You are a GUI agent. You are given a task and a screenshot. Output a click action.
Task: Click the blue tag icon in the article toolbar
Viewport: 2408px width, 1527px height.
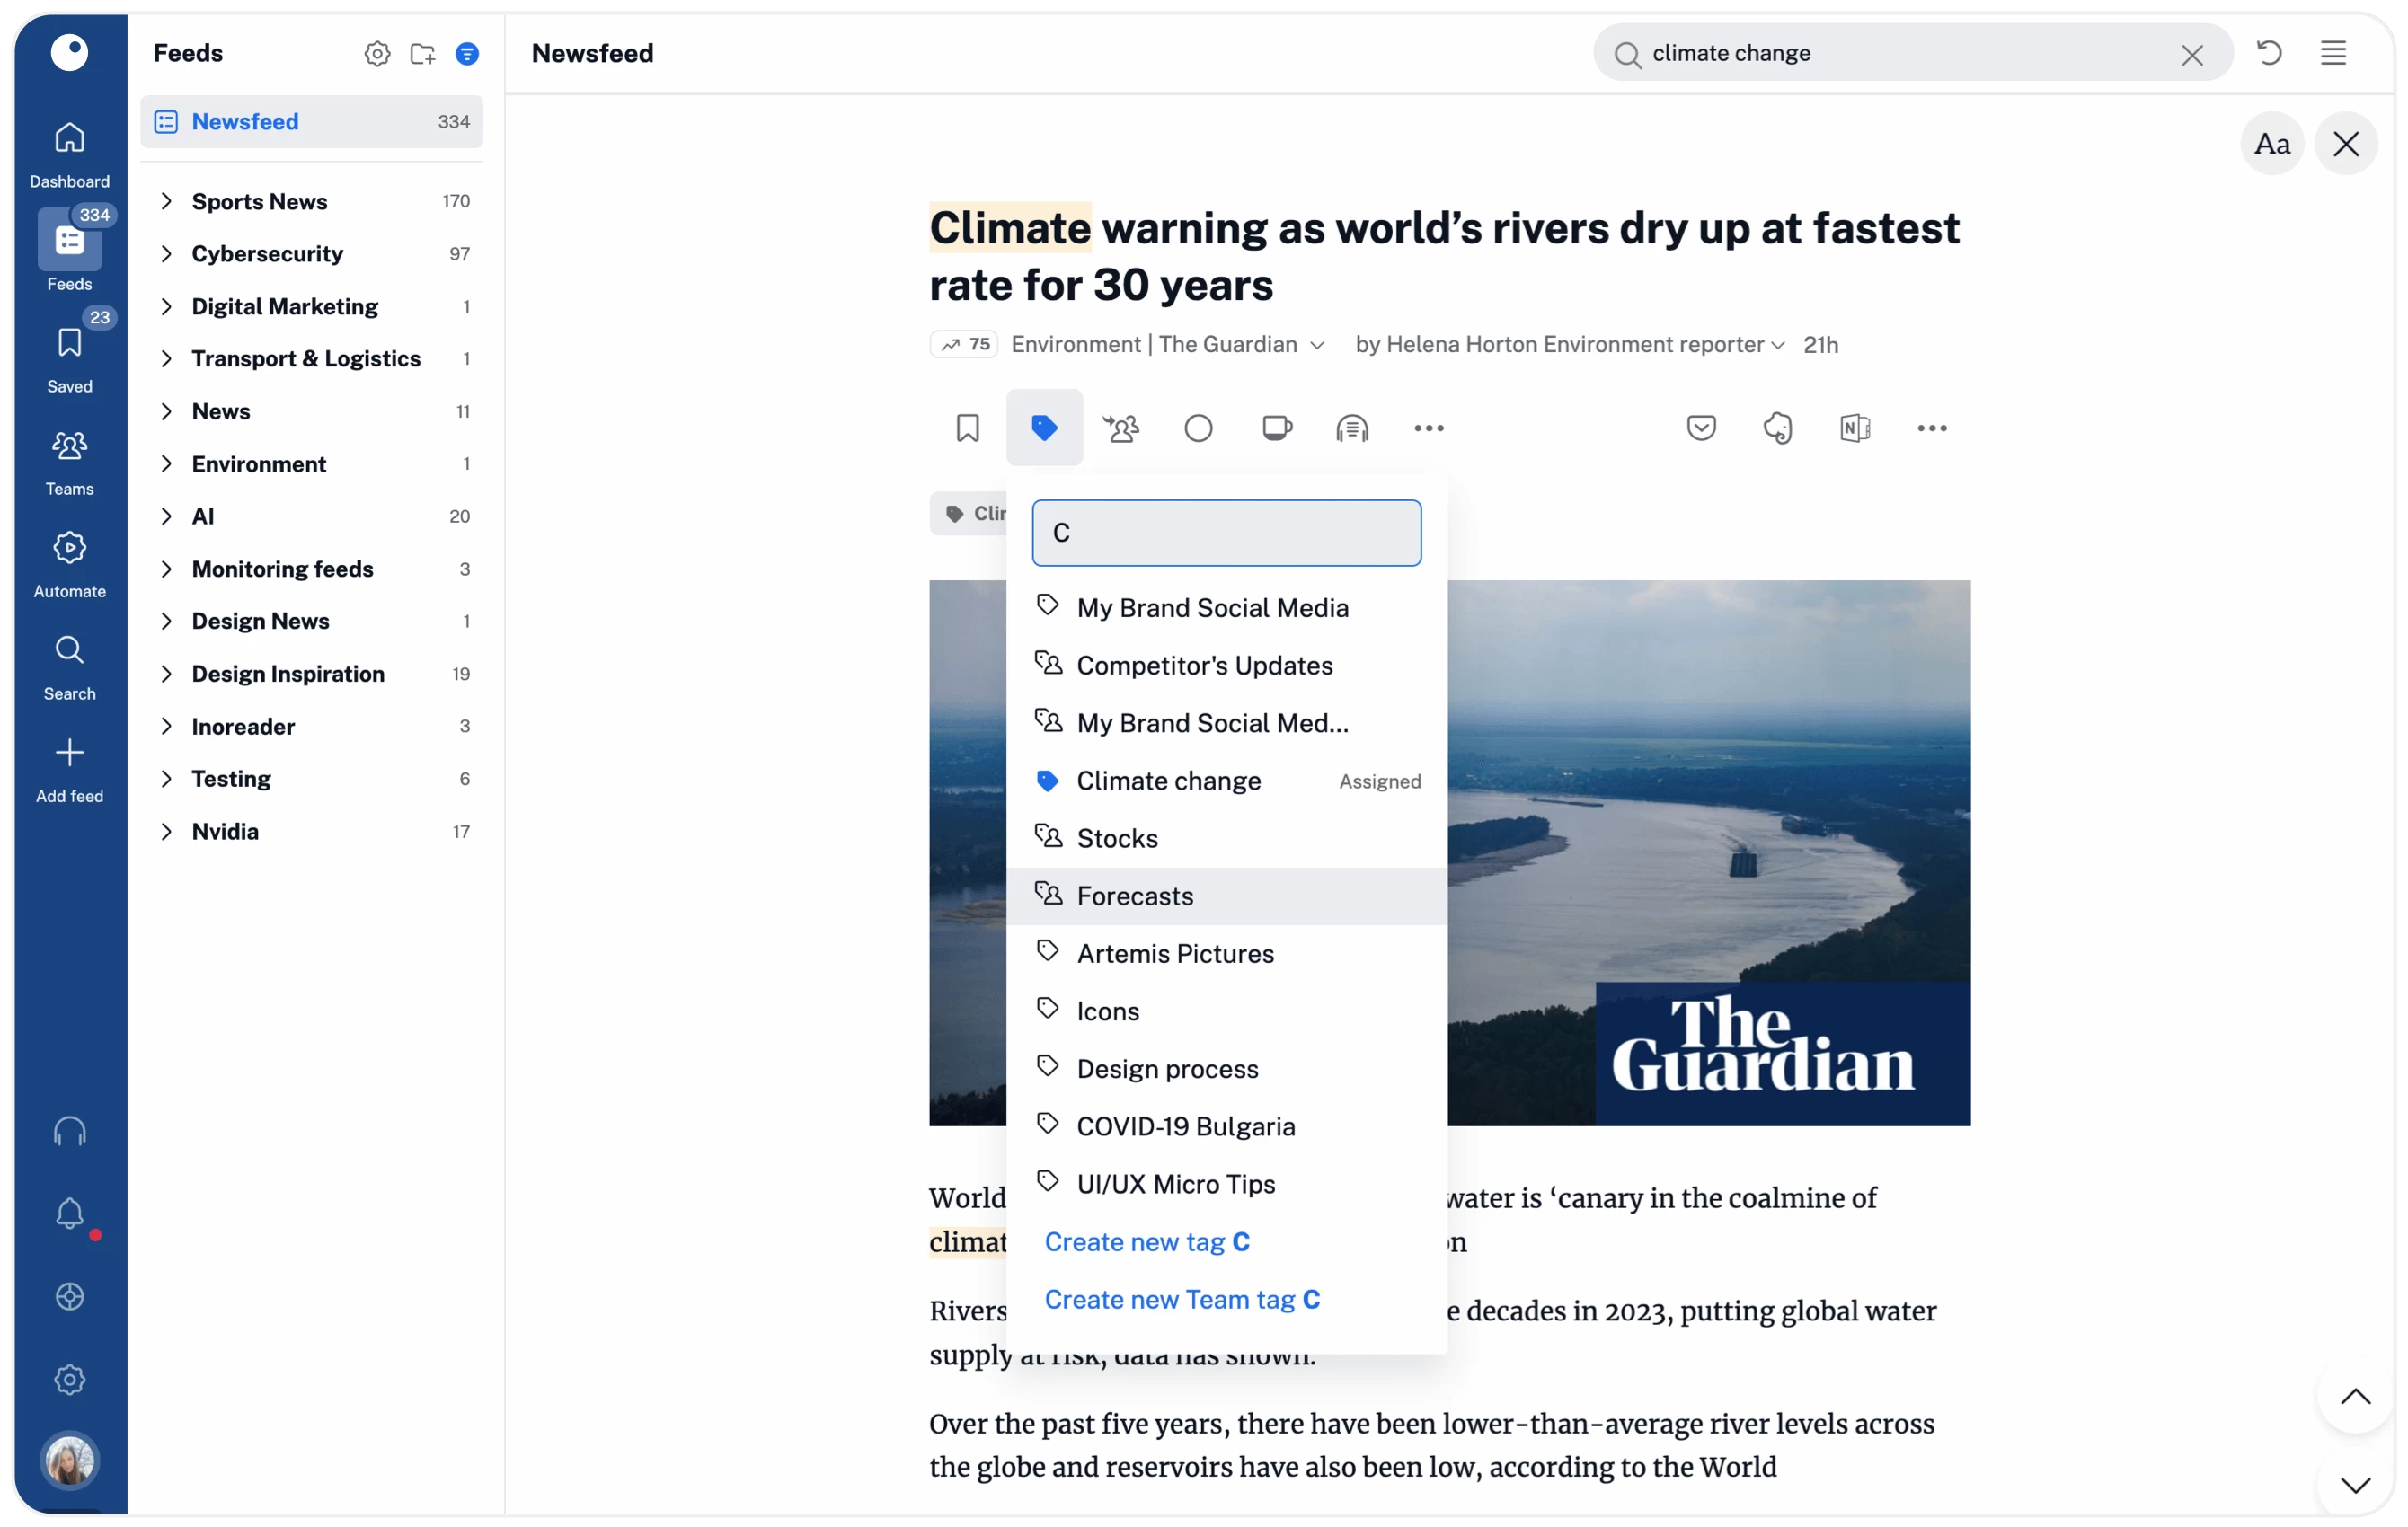1044,428
